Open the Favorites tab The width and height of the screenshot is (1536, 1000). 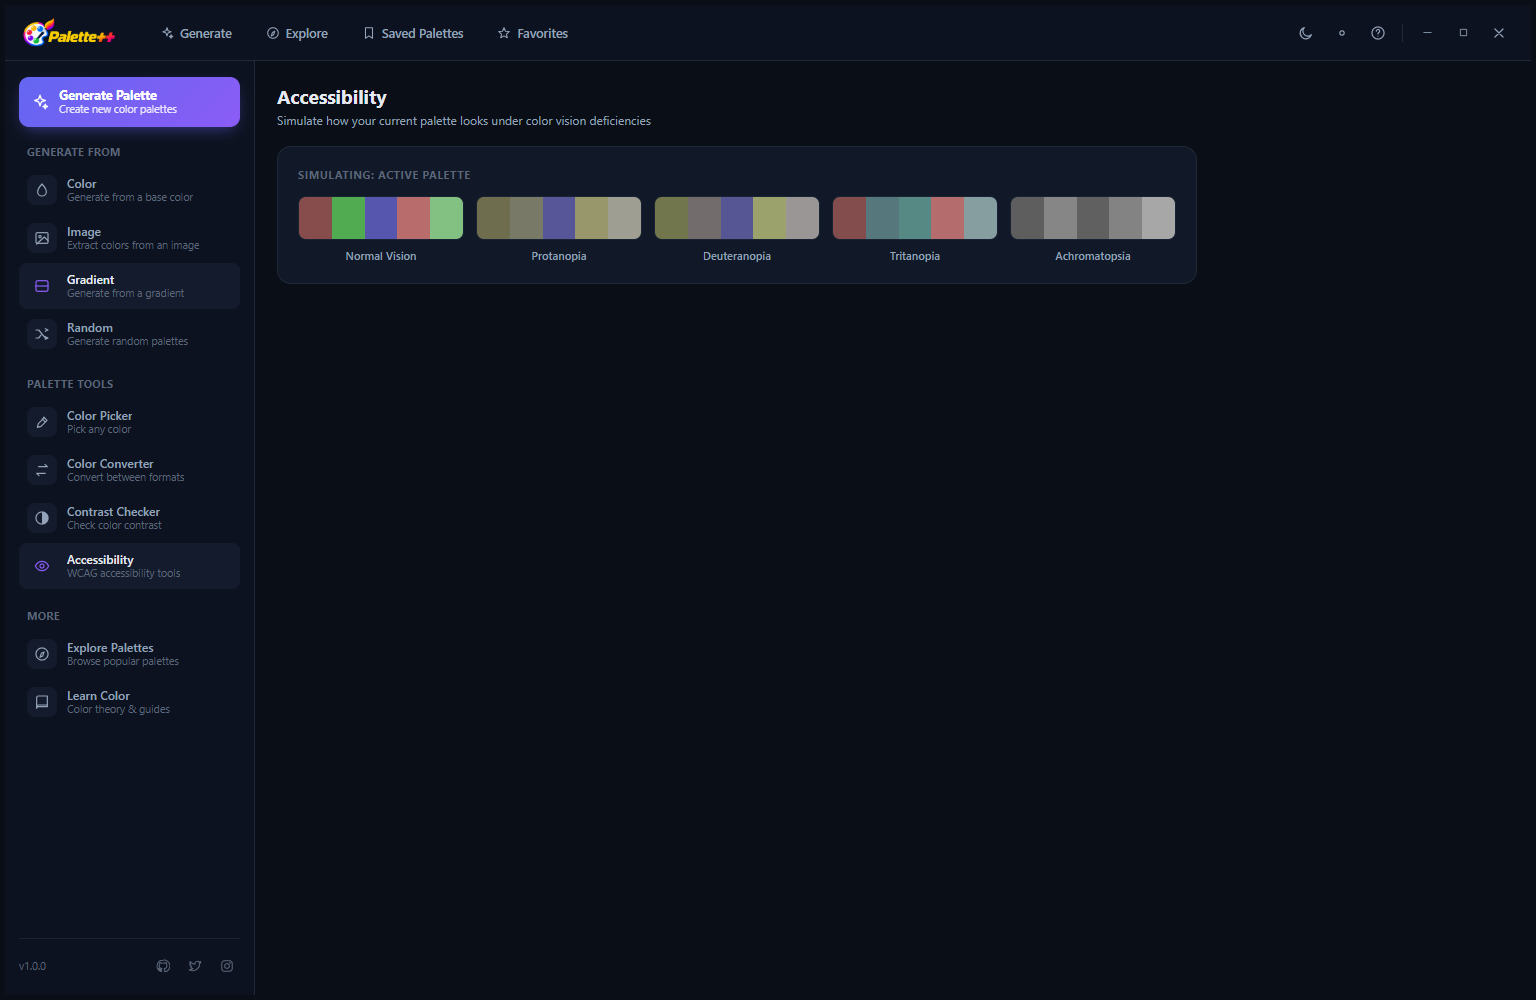(533, 33)
